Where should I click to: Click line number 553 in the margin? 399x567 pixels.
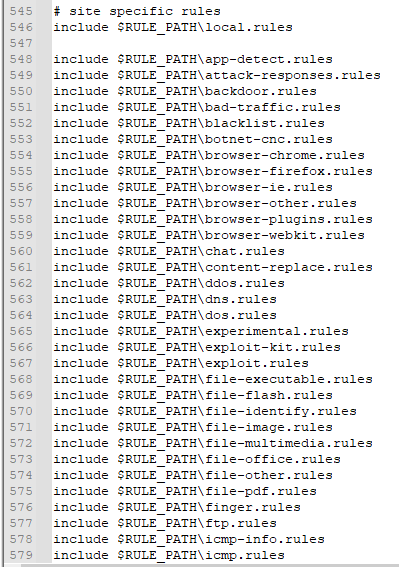click(x=21, y=139)
